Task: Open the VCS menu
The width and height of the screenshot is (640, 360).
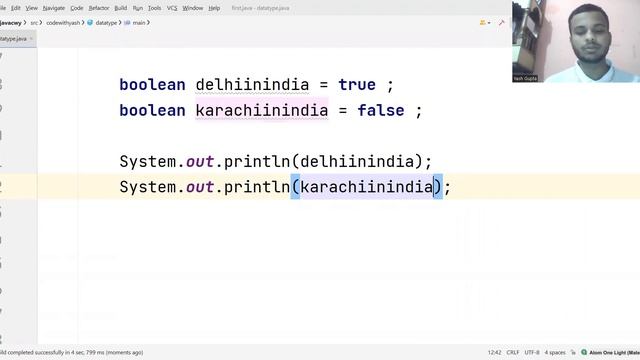Action: [x=172, y=8]
